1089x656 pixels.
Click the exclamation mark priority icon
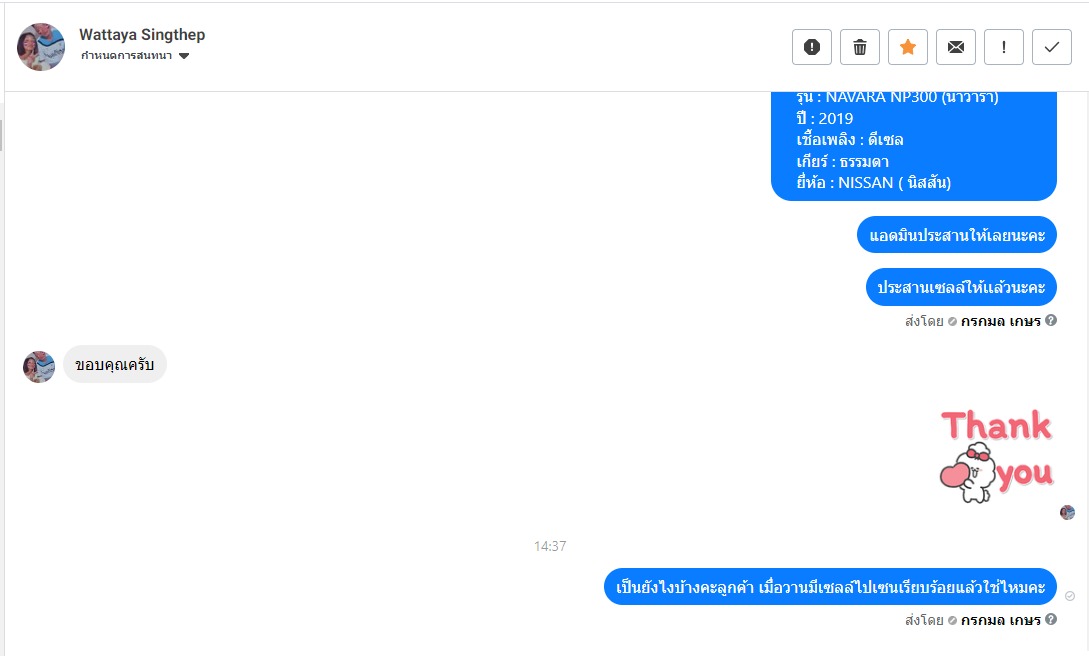[x=1004, y=47]
